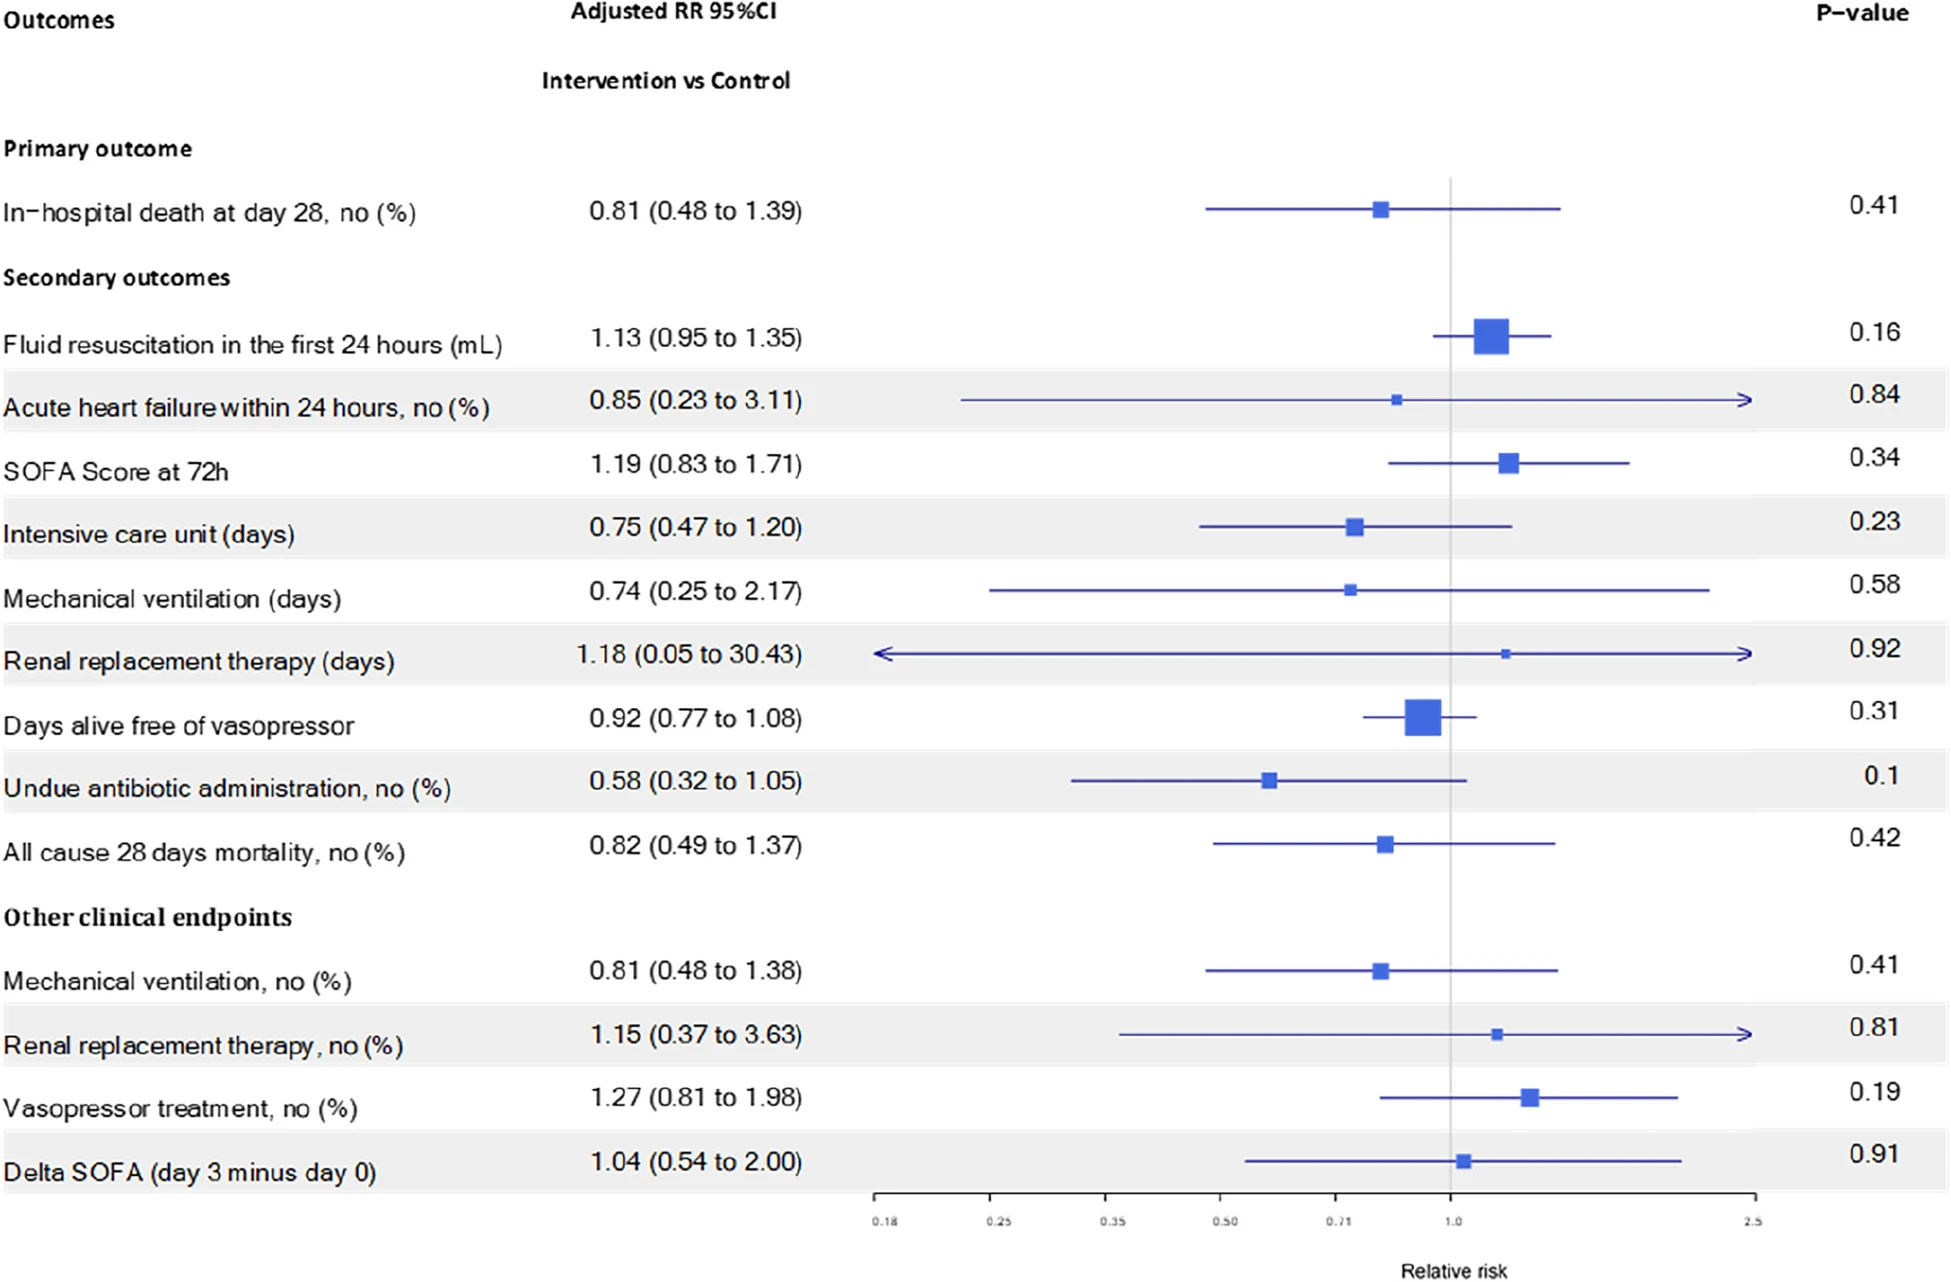Click the 0.82 (0.49 to 1.37) estimate text
Screen dimensions: 1951x1282
point(695,846)
